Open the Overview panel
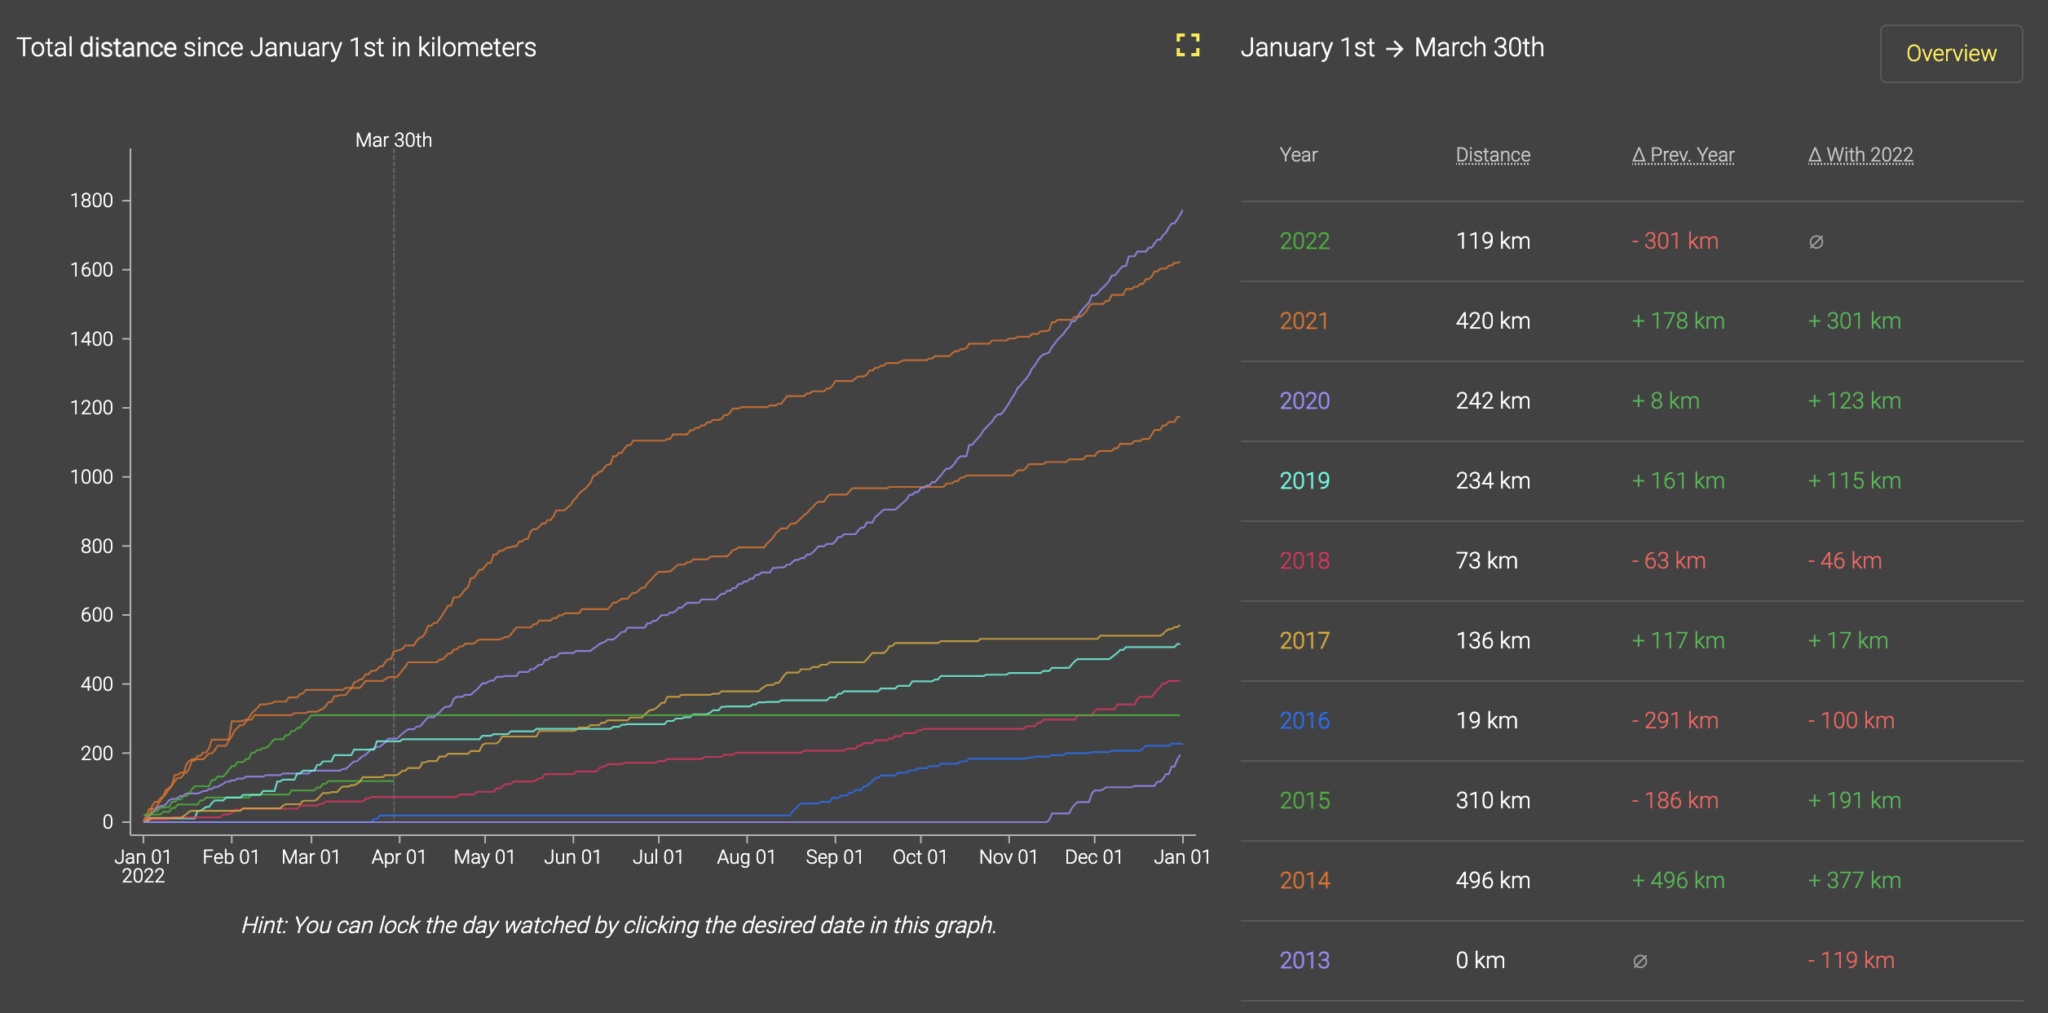This screenshot has width=2048, height=1013. pos(1950,53)
